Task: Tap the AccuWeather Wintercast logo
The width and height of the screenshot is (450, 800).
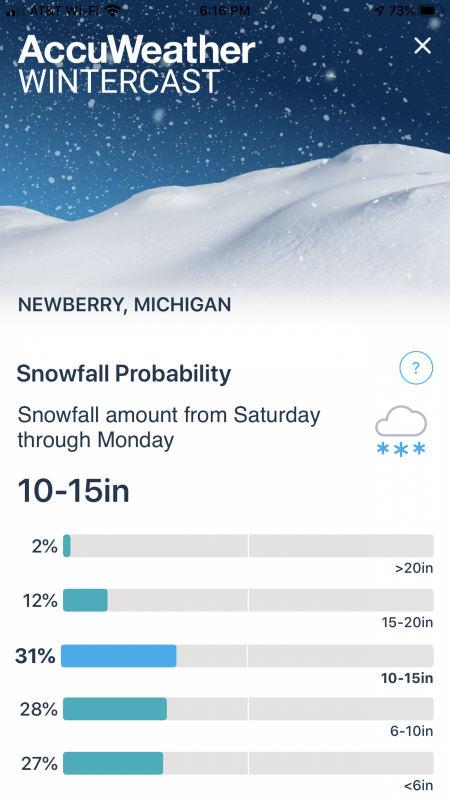Action: [x=136, y=65]
